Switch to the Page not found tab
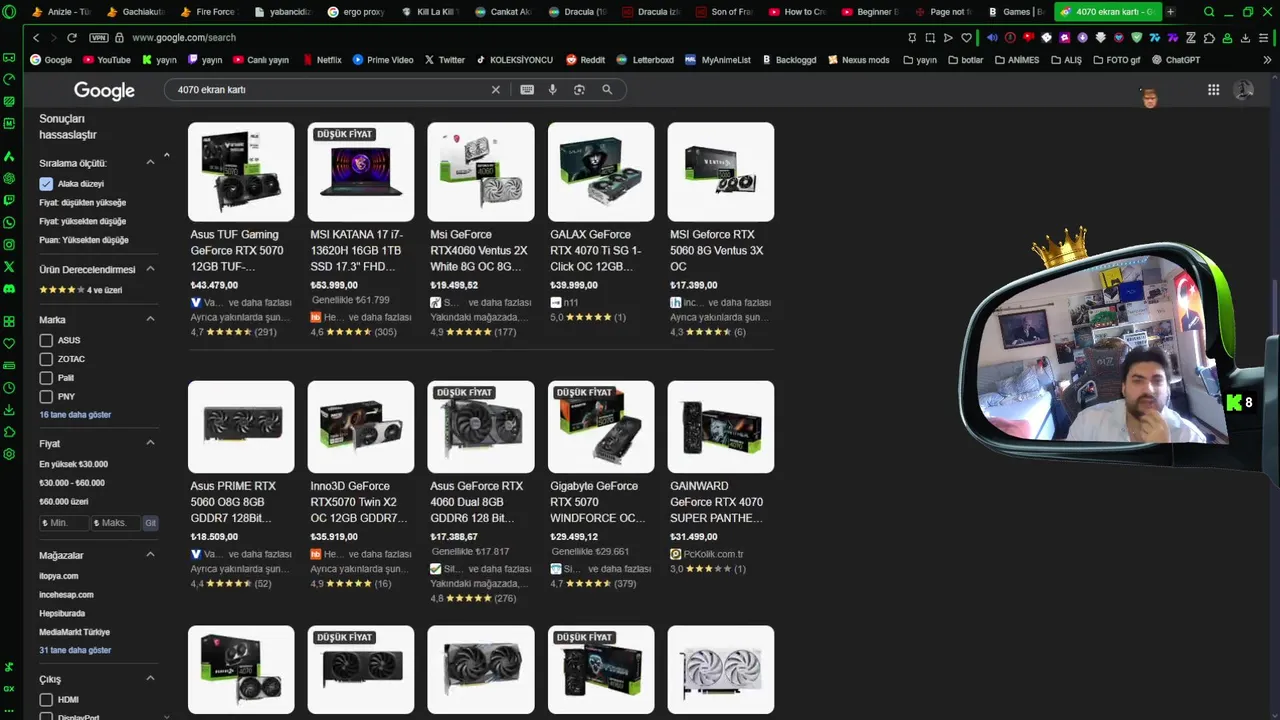The image size is (1280, 720). point(942,12)
